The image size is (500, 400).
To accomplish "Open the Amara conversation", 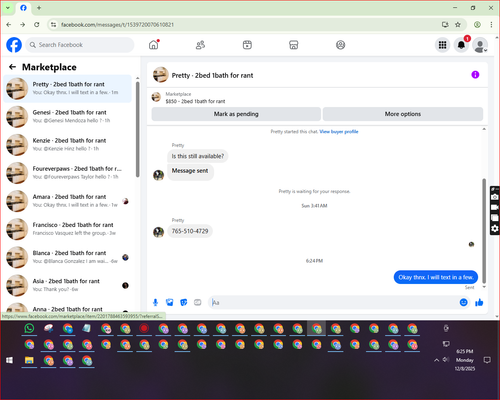I will click(x=68, y=201).
